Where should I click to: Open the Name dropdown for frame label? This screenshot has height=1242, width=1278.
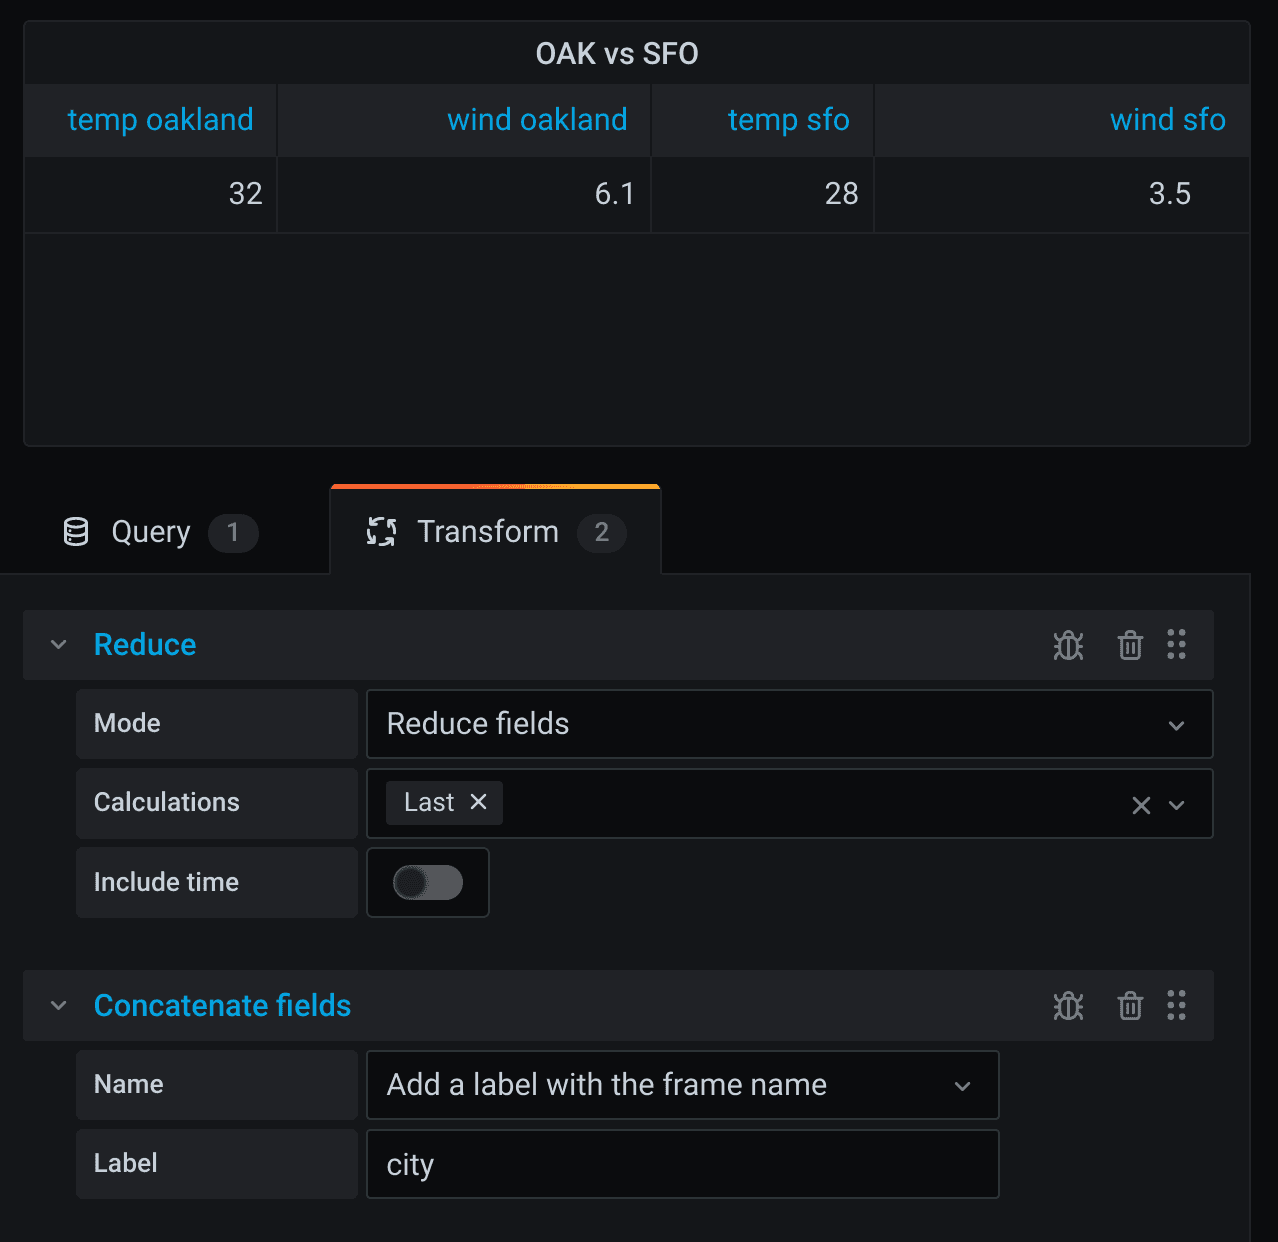coord(682,1085)
